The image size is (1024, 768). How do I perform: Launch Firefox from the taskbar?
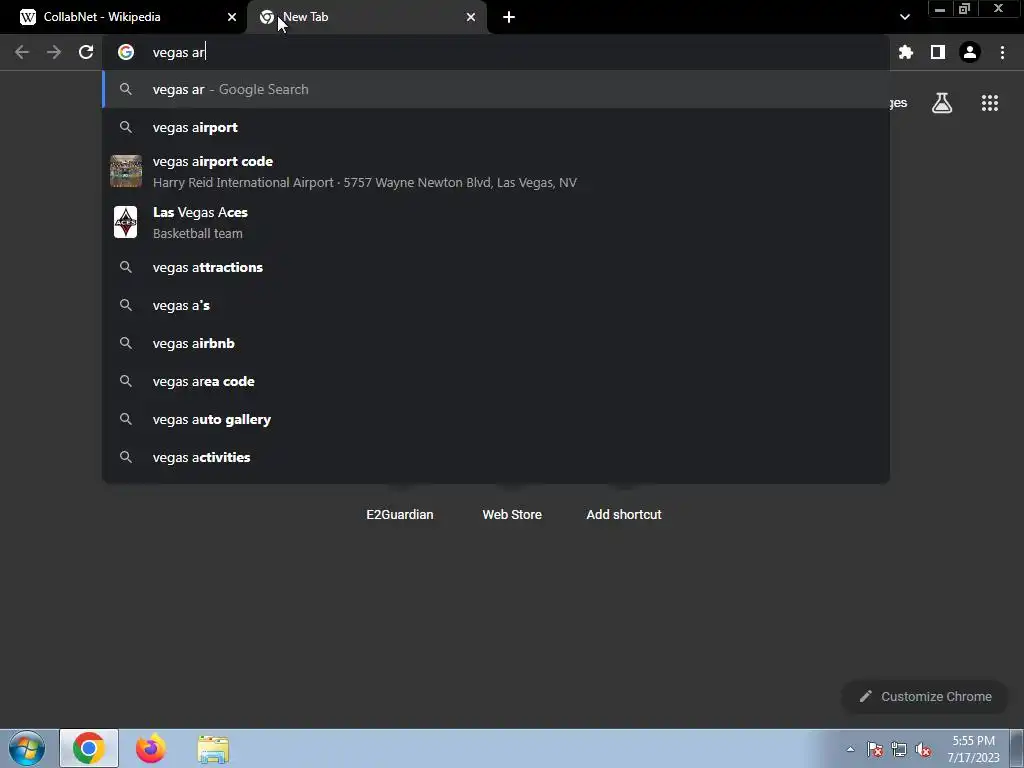tap(150, 748)
